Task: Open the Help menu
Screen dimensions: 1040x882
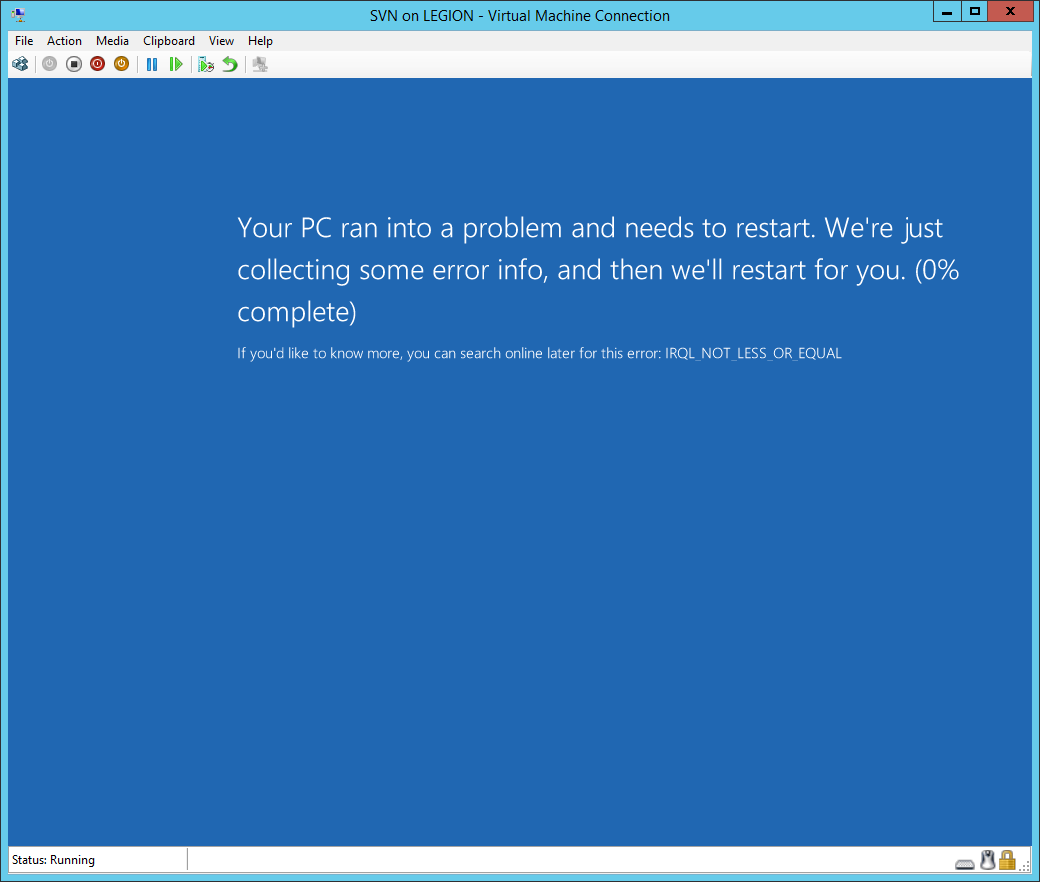Action: pos(260,41)
